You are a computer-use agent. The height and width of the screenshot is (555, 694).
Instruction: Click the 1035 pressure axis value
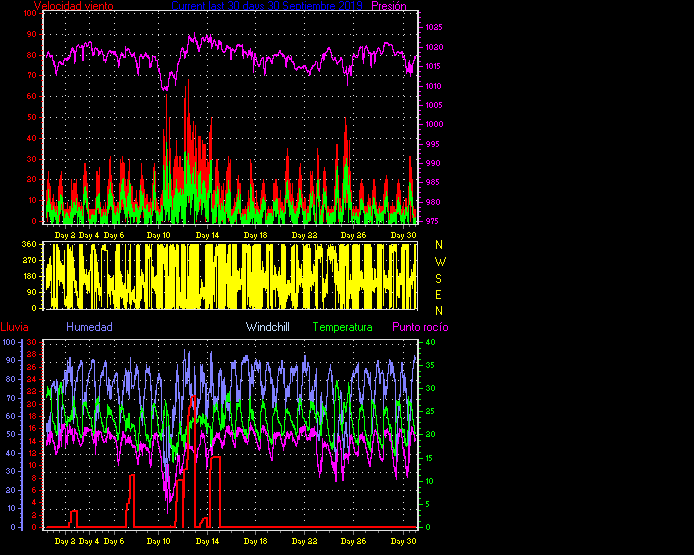pos(434,27)
